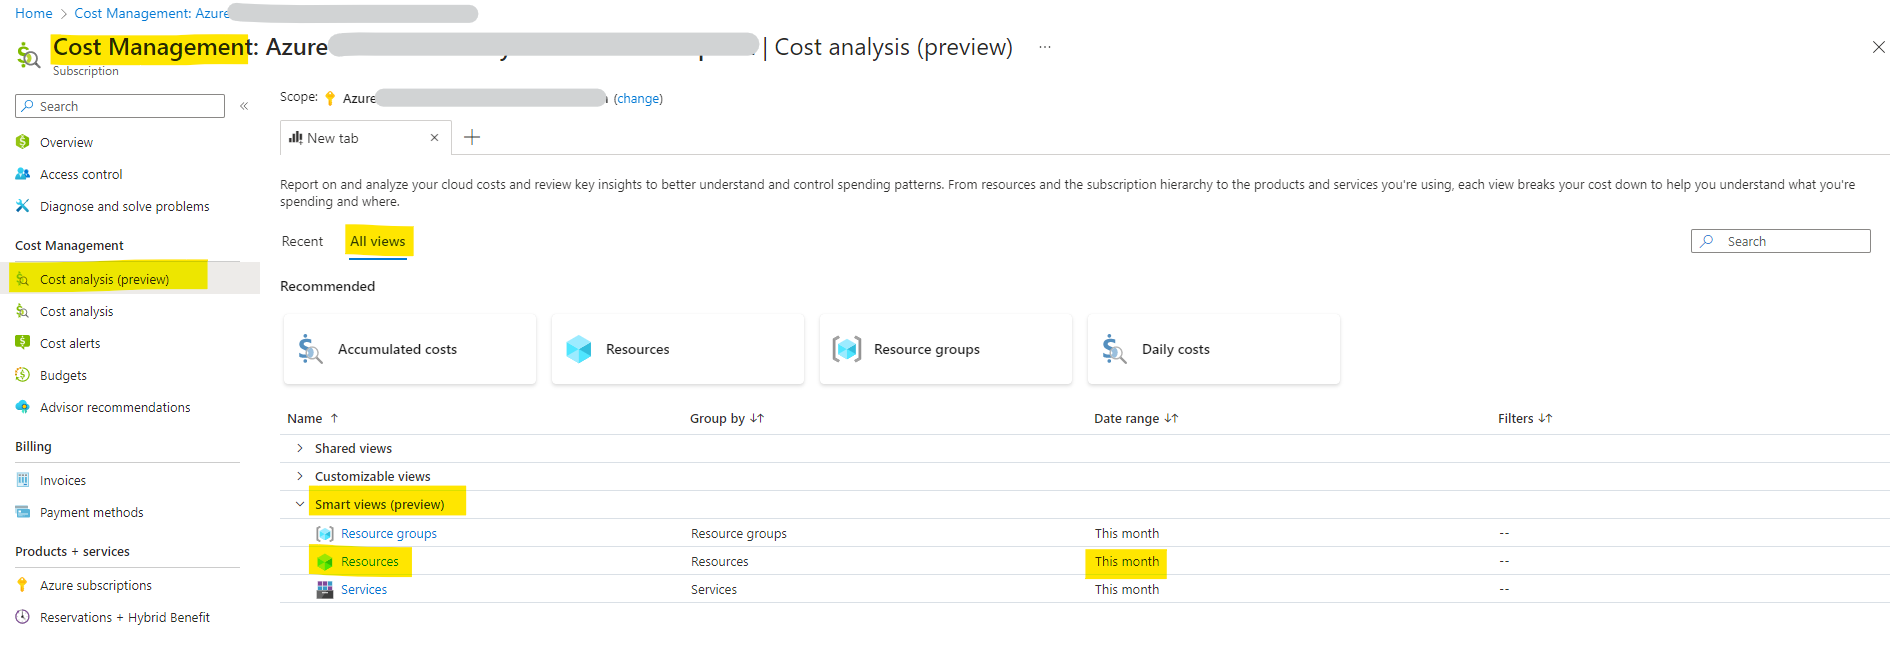The image size is (1890, 647).
Task: Add a new tab with plus icon
Action: [x=472, y=137]
